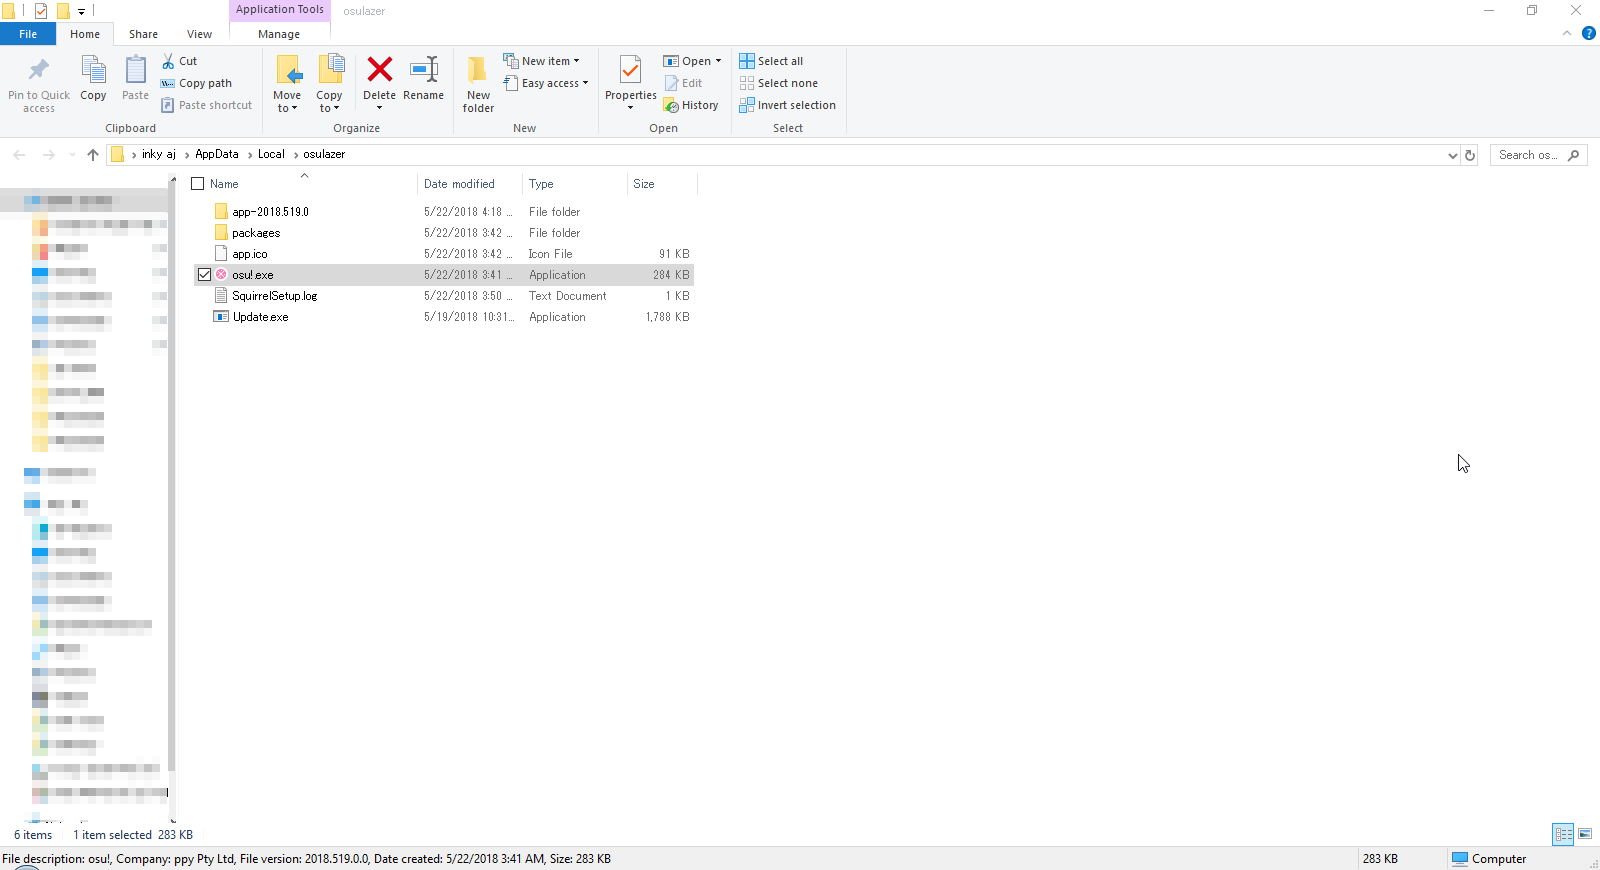Navigate to Local in breadcrumb
This screenshot has height=870, width=1600.
coord(271,154)
